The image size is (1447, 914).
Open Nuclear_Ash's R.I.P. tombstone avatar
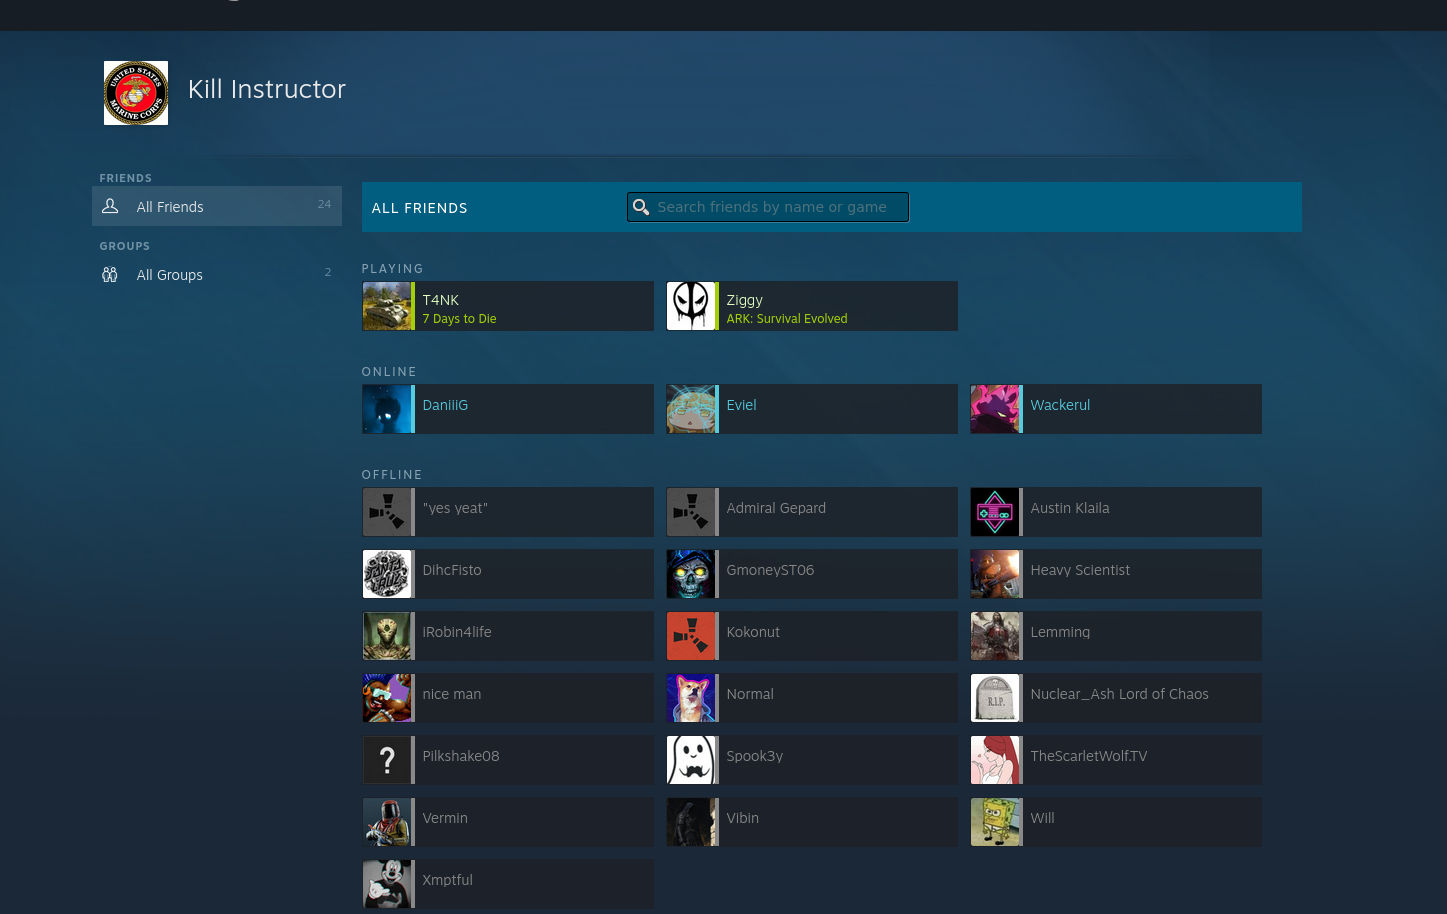995,698
